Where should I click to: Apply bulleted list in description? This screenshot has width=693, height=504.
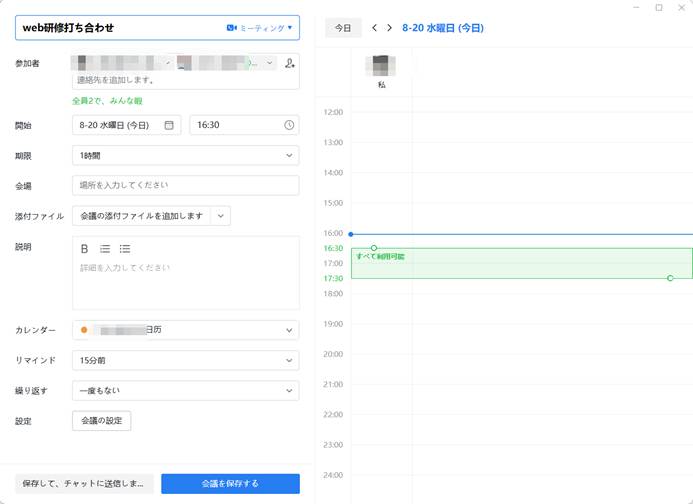point(125,249)
